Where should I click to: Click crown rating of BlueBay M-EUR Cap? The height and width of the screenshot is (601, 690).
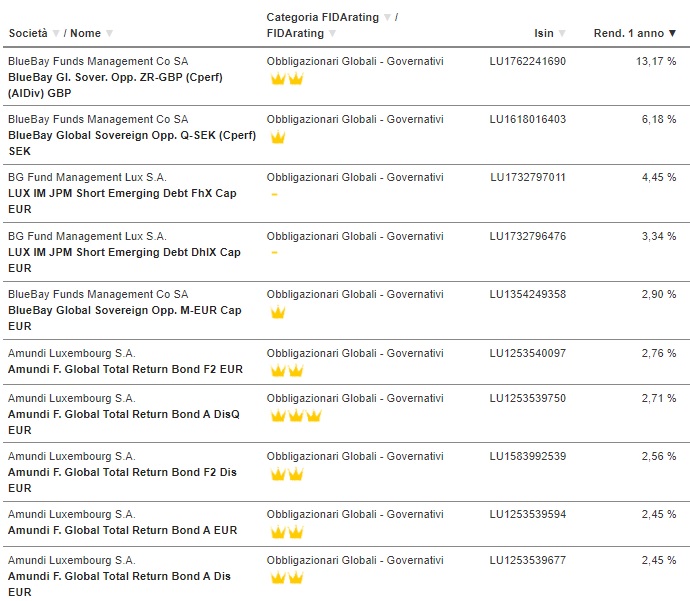(278, 312)
